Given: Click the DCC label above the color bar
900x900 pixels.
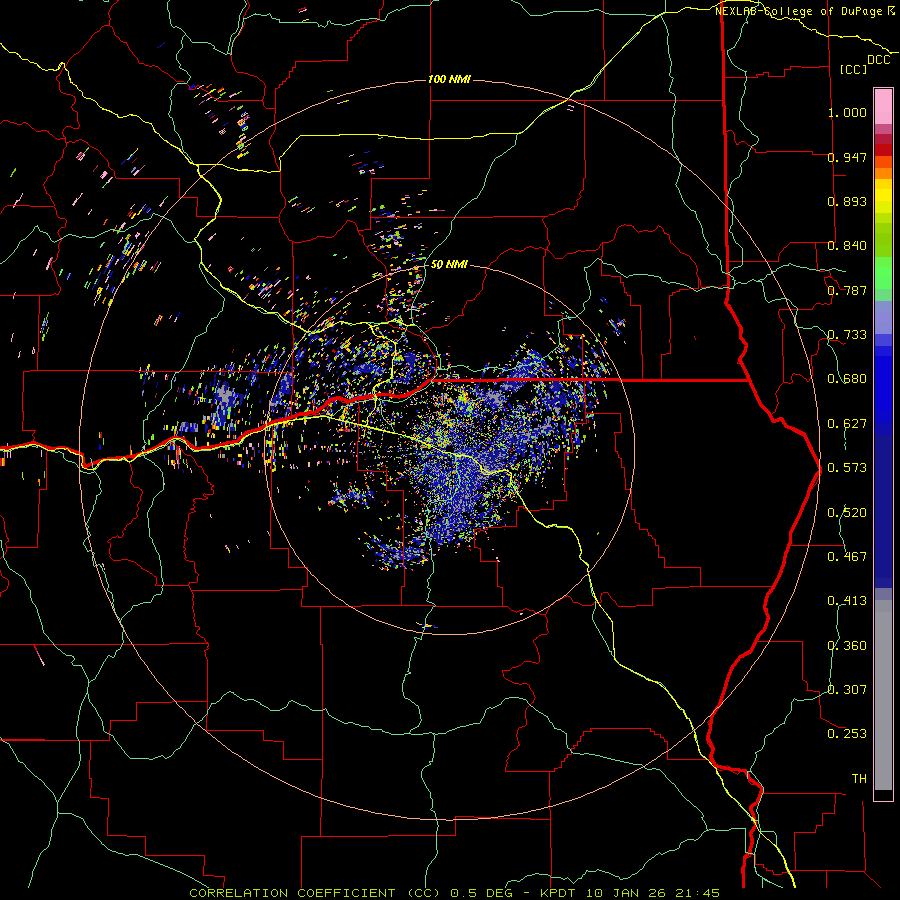Looking at the screenshot, I should pyautogui.click(x=878, y=60).
